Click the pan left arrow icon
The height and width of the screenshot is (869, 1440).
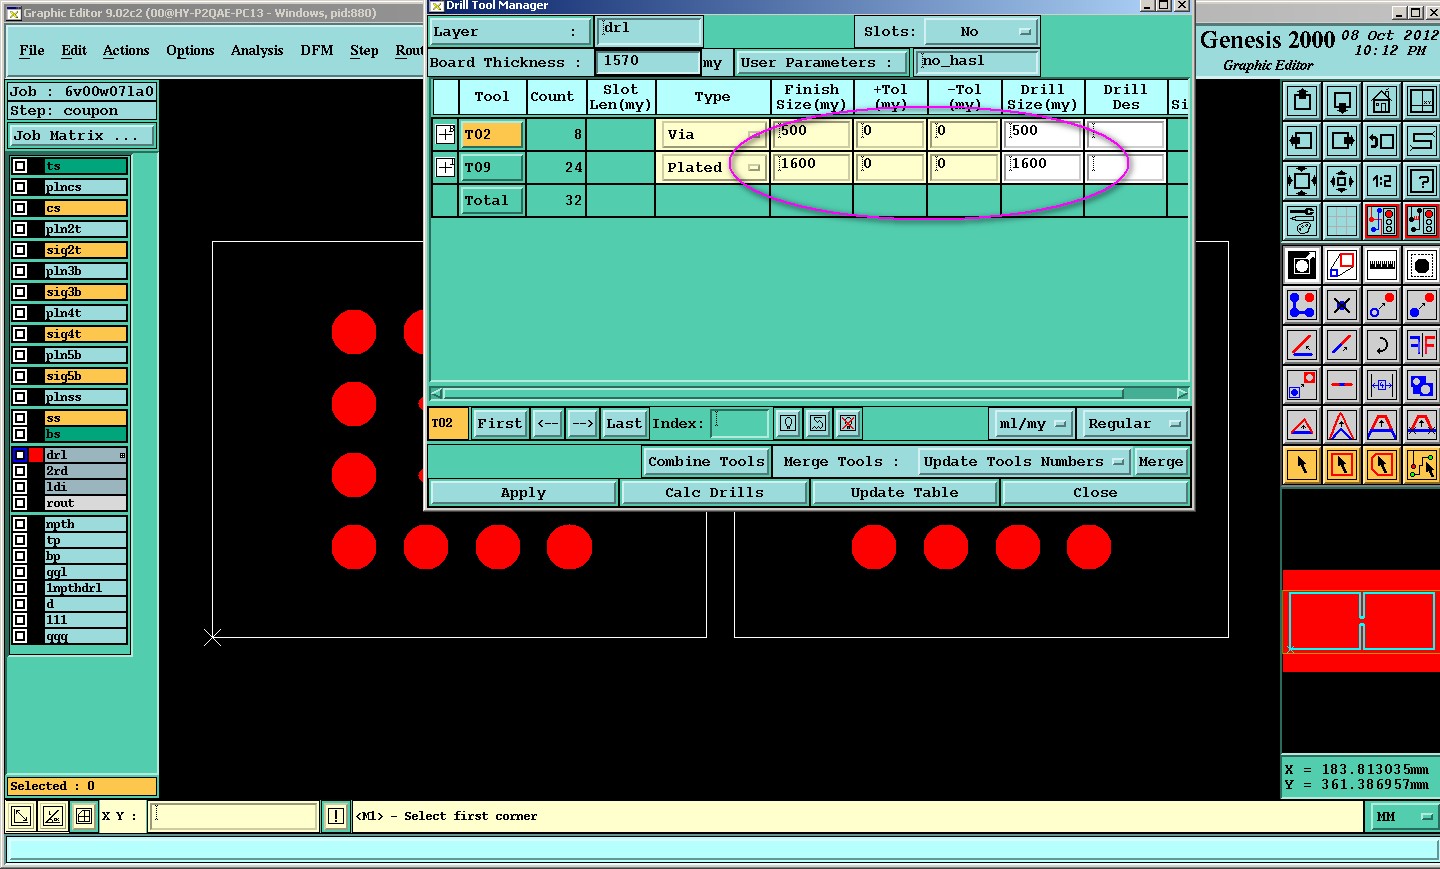click(1302, 141)
